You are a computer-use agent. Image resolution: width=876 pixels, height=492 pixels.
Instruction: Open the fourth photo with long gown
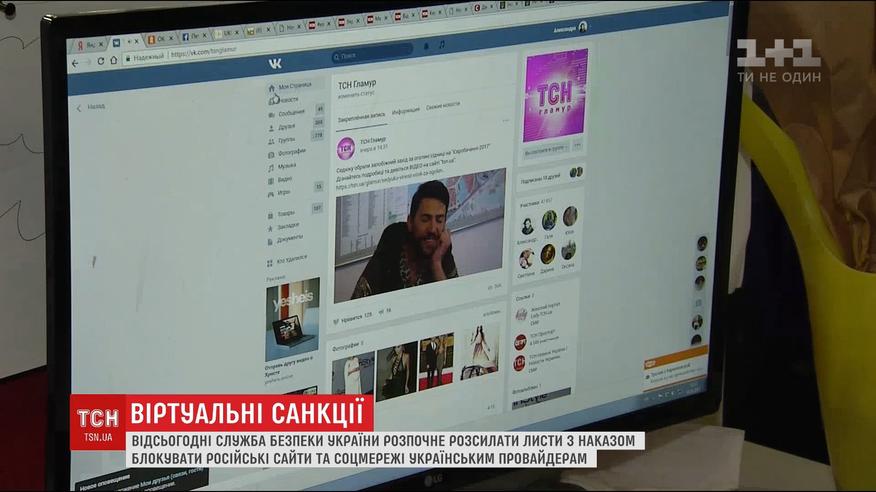[480, 353]
